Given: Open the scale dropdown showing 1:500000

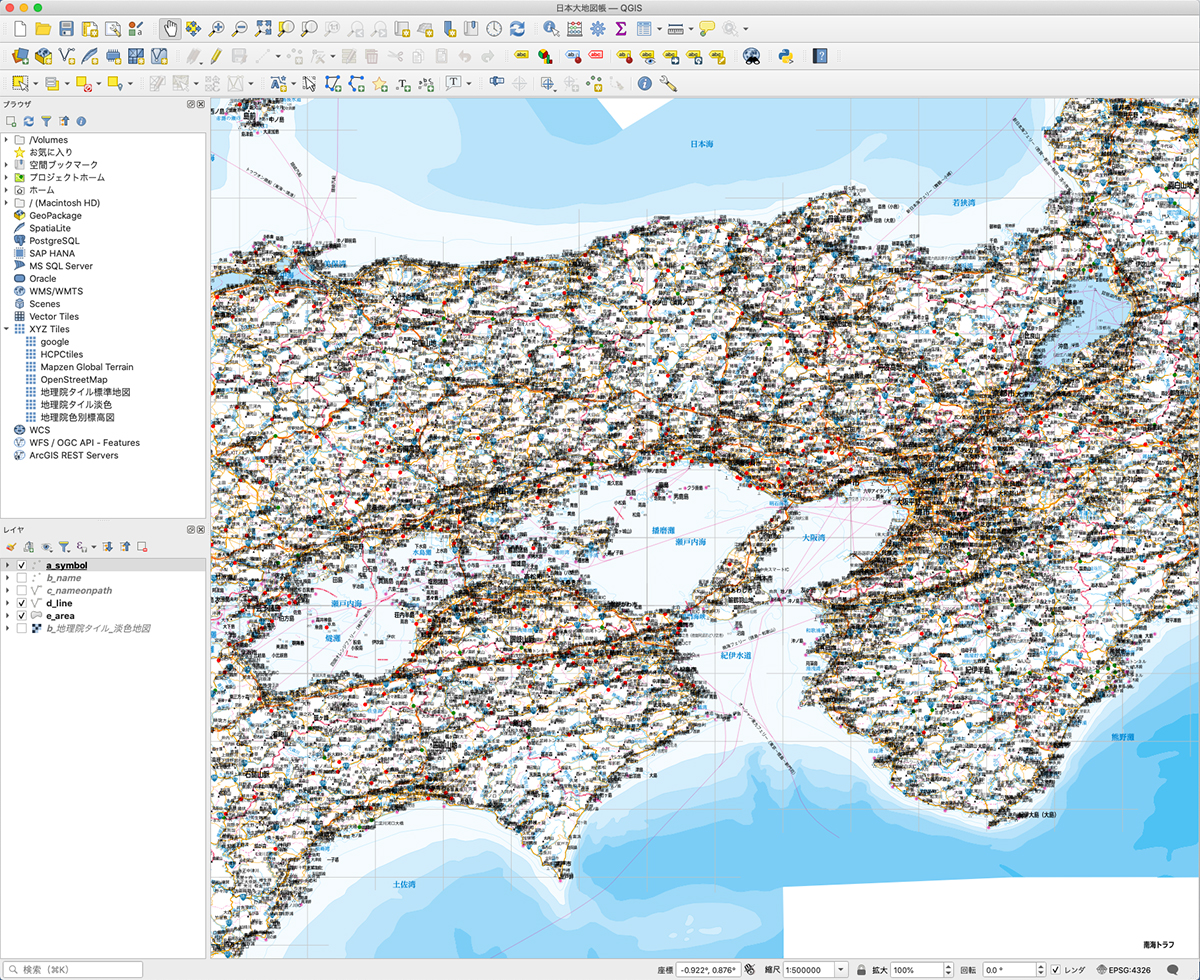Looking at the screenshot, I should (842, 970).
